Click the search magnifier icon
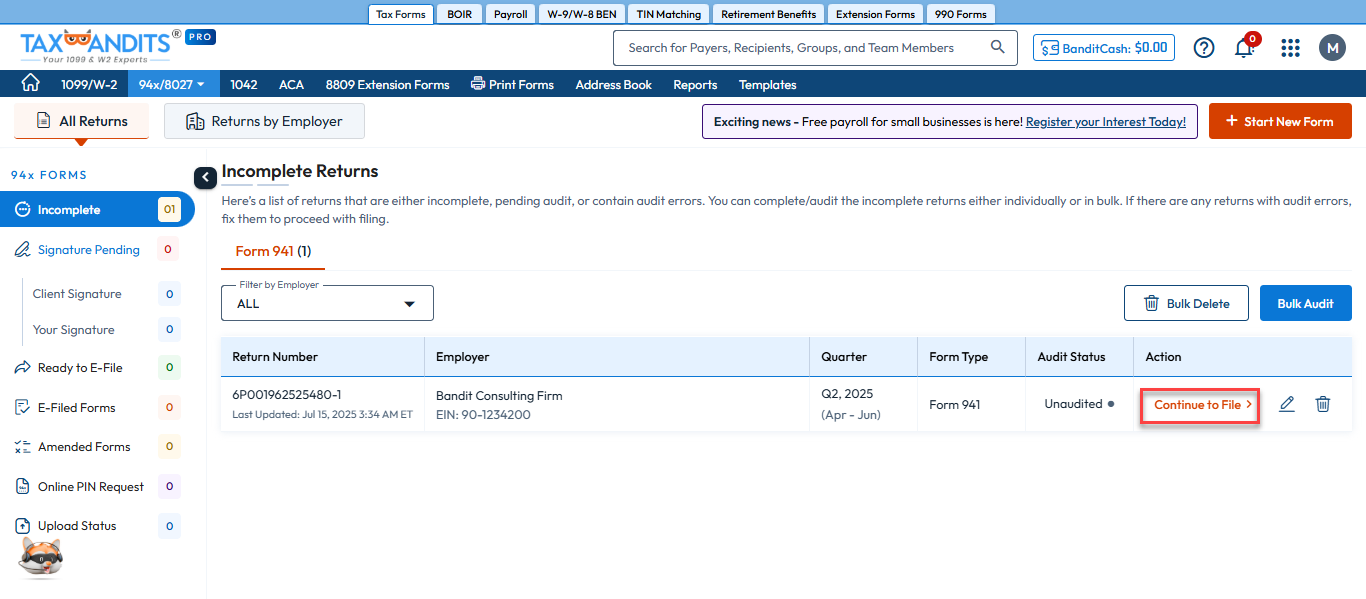 pos(997,47)
